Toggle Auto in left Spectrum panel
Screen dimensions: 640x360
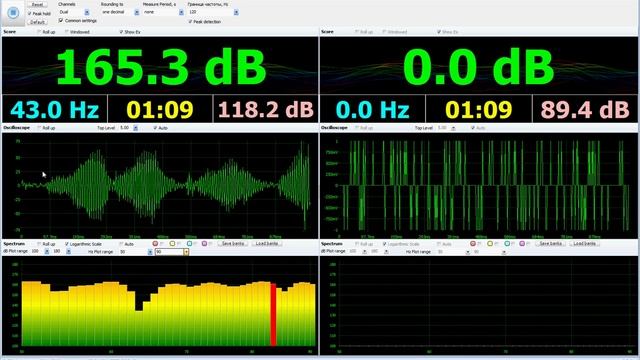pyautogui.click(x=121, y=244)
